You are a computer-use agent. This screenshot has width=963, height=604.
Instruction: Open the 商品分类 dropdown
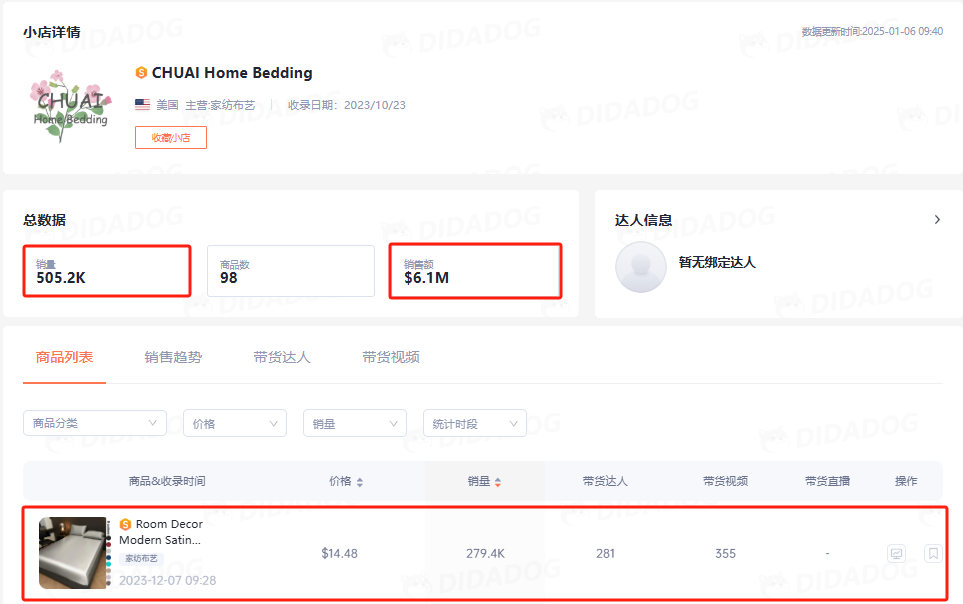pyautogui.click(x=95, y=423)
